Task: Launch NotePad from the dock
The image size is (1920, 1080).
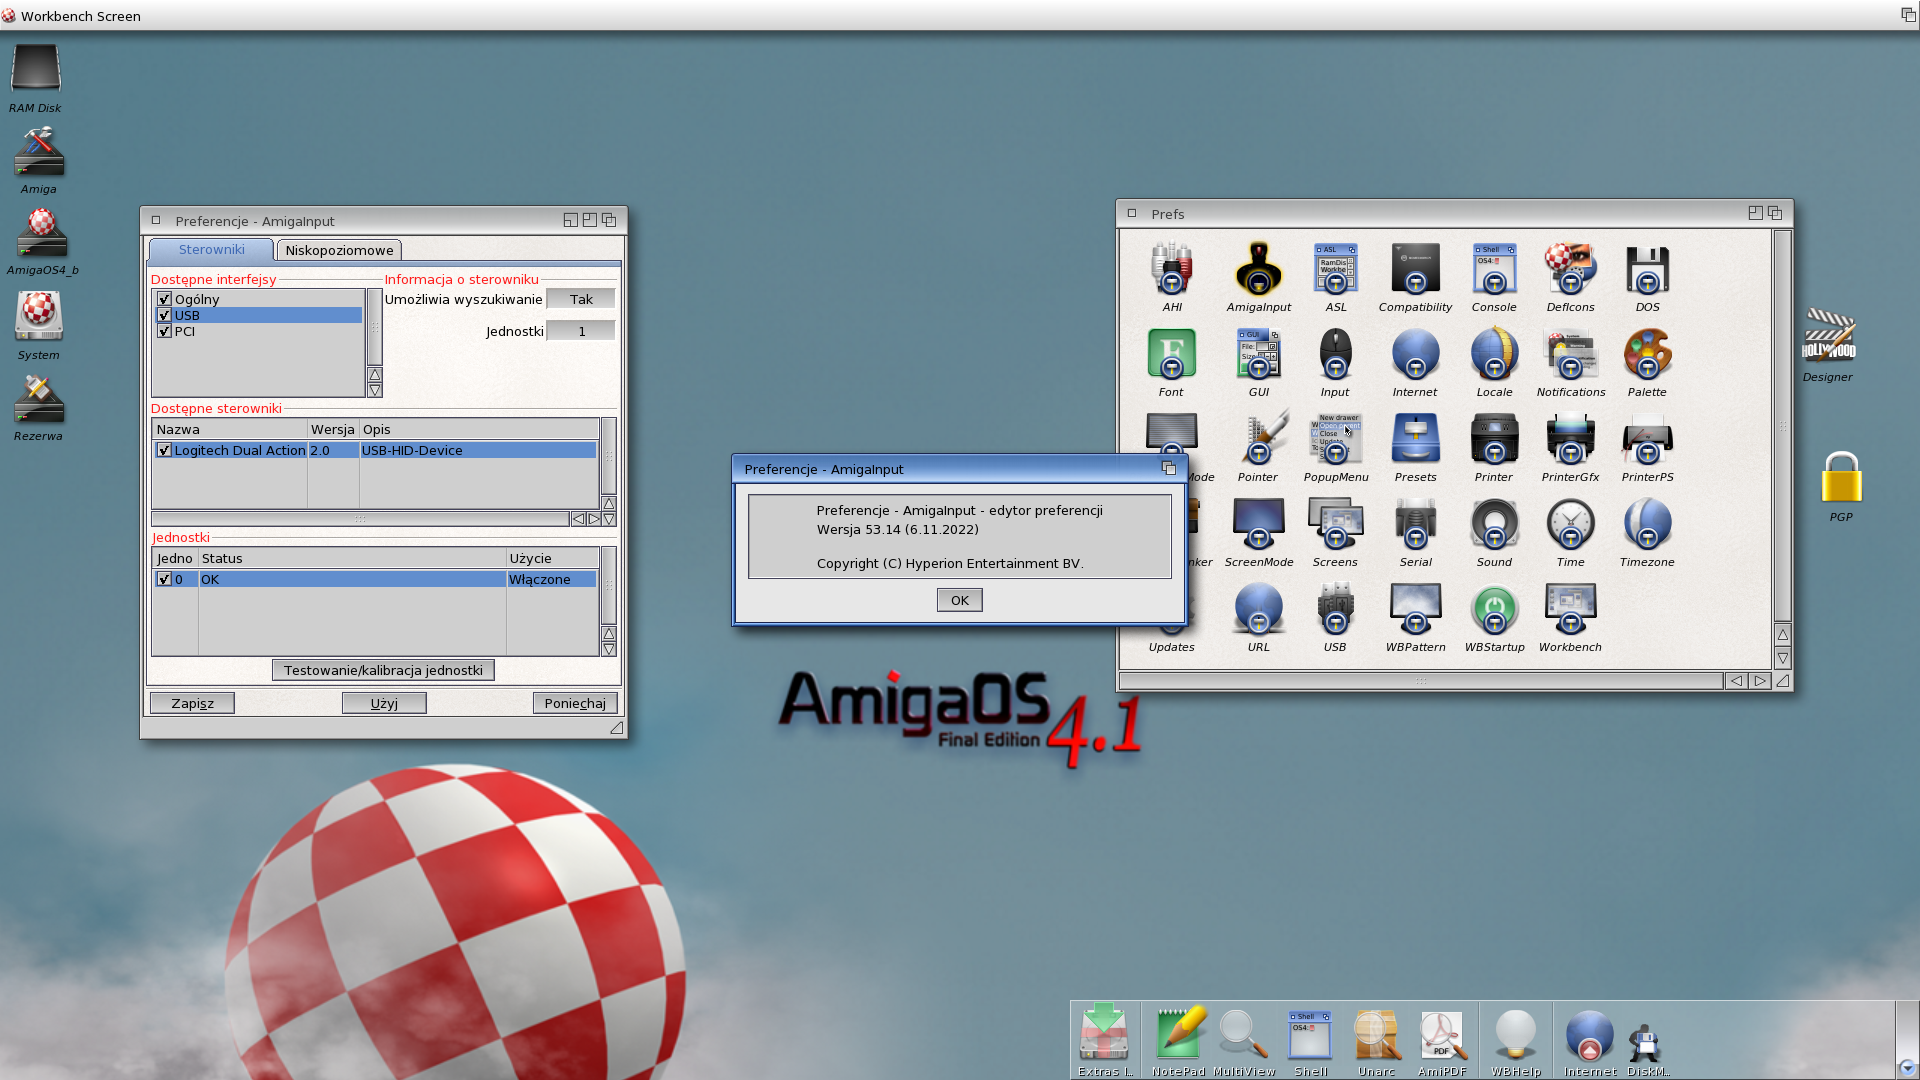Action: 1178,1036
